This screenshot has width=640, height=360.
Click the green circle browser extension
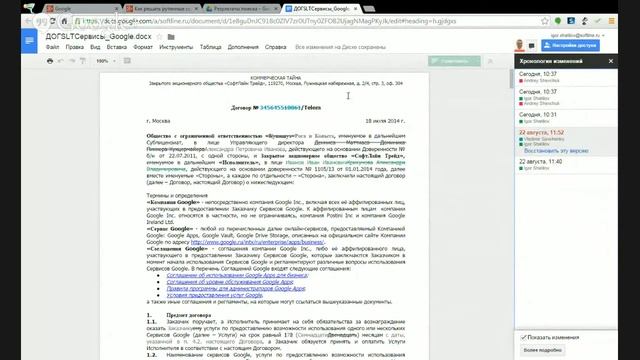click(558, 21)
